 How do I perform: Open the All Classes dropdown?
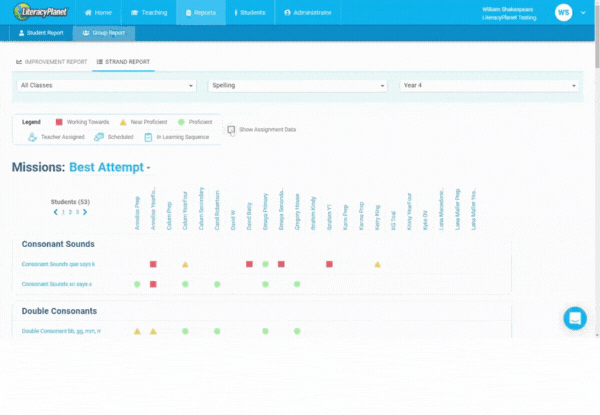[x=108, y=86]
